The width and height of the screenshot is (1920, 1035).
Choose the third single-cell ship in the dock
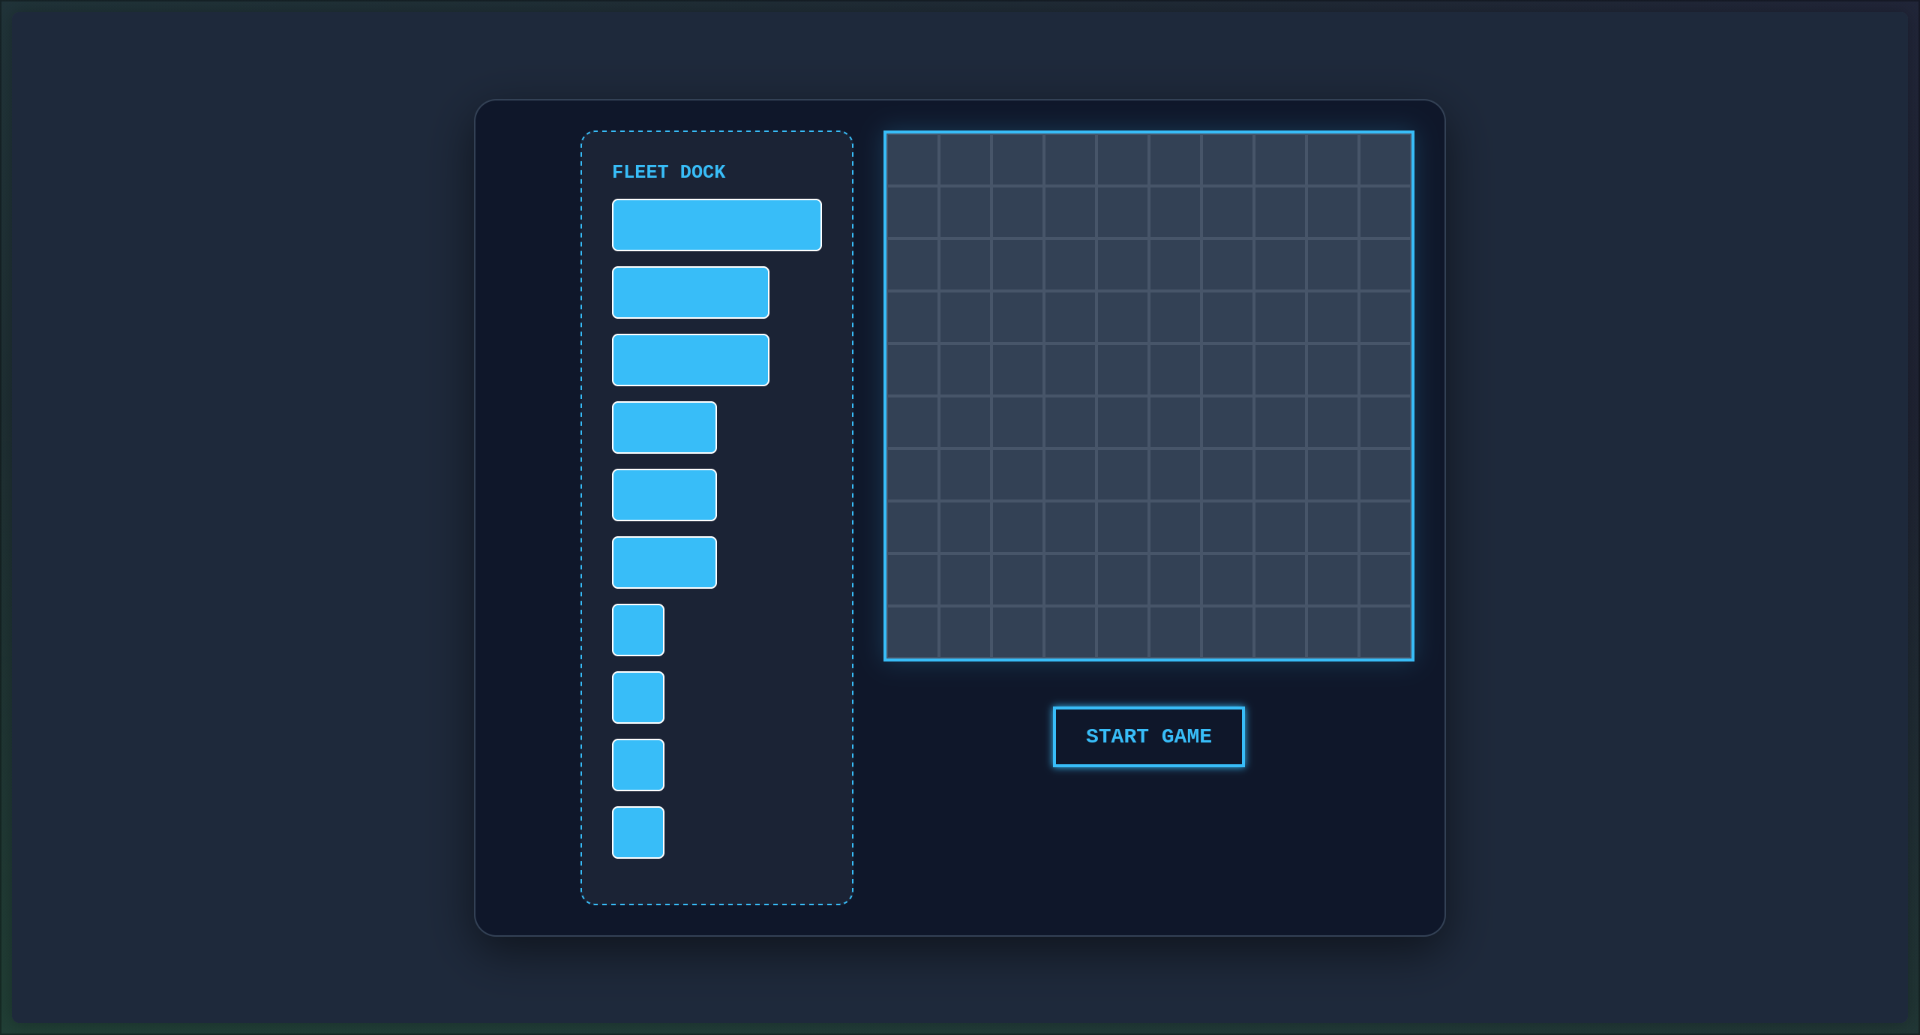(638, 765)
